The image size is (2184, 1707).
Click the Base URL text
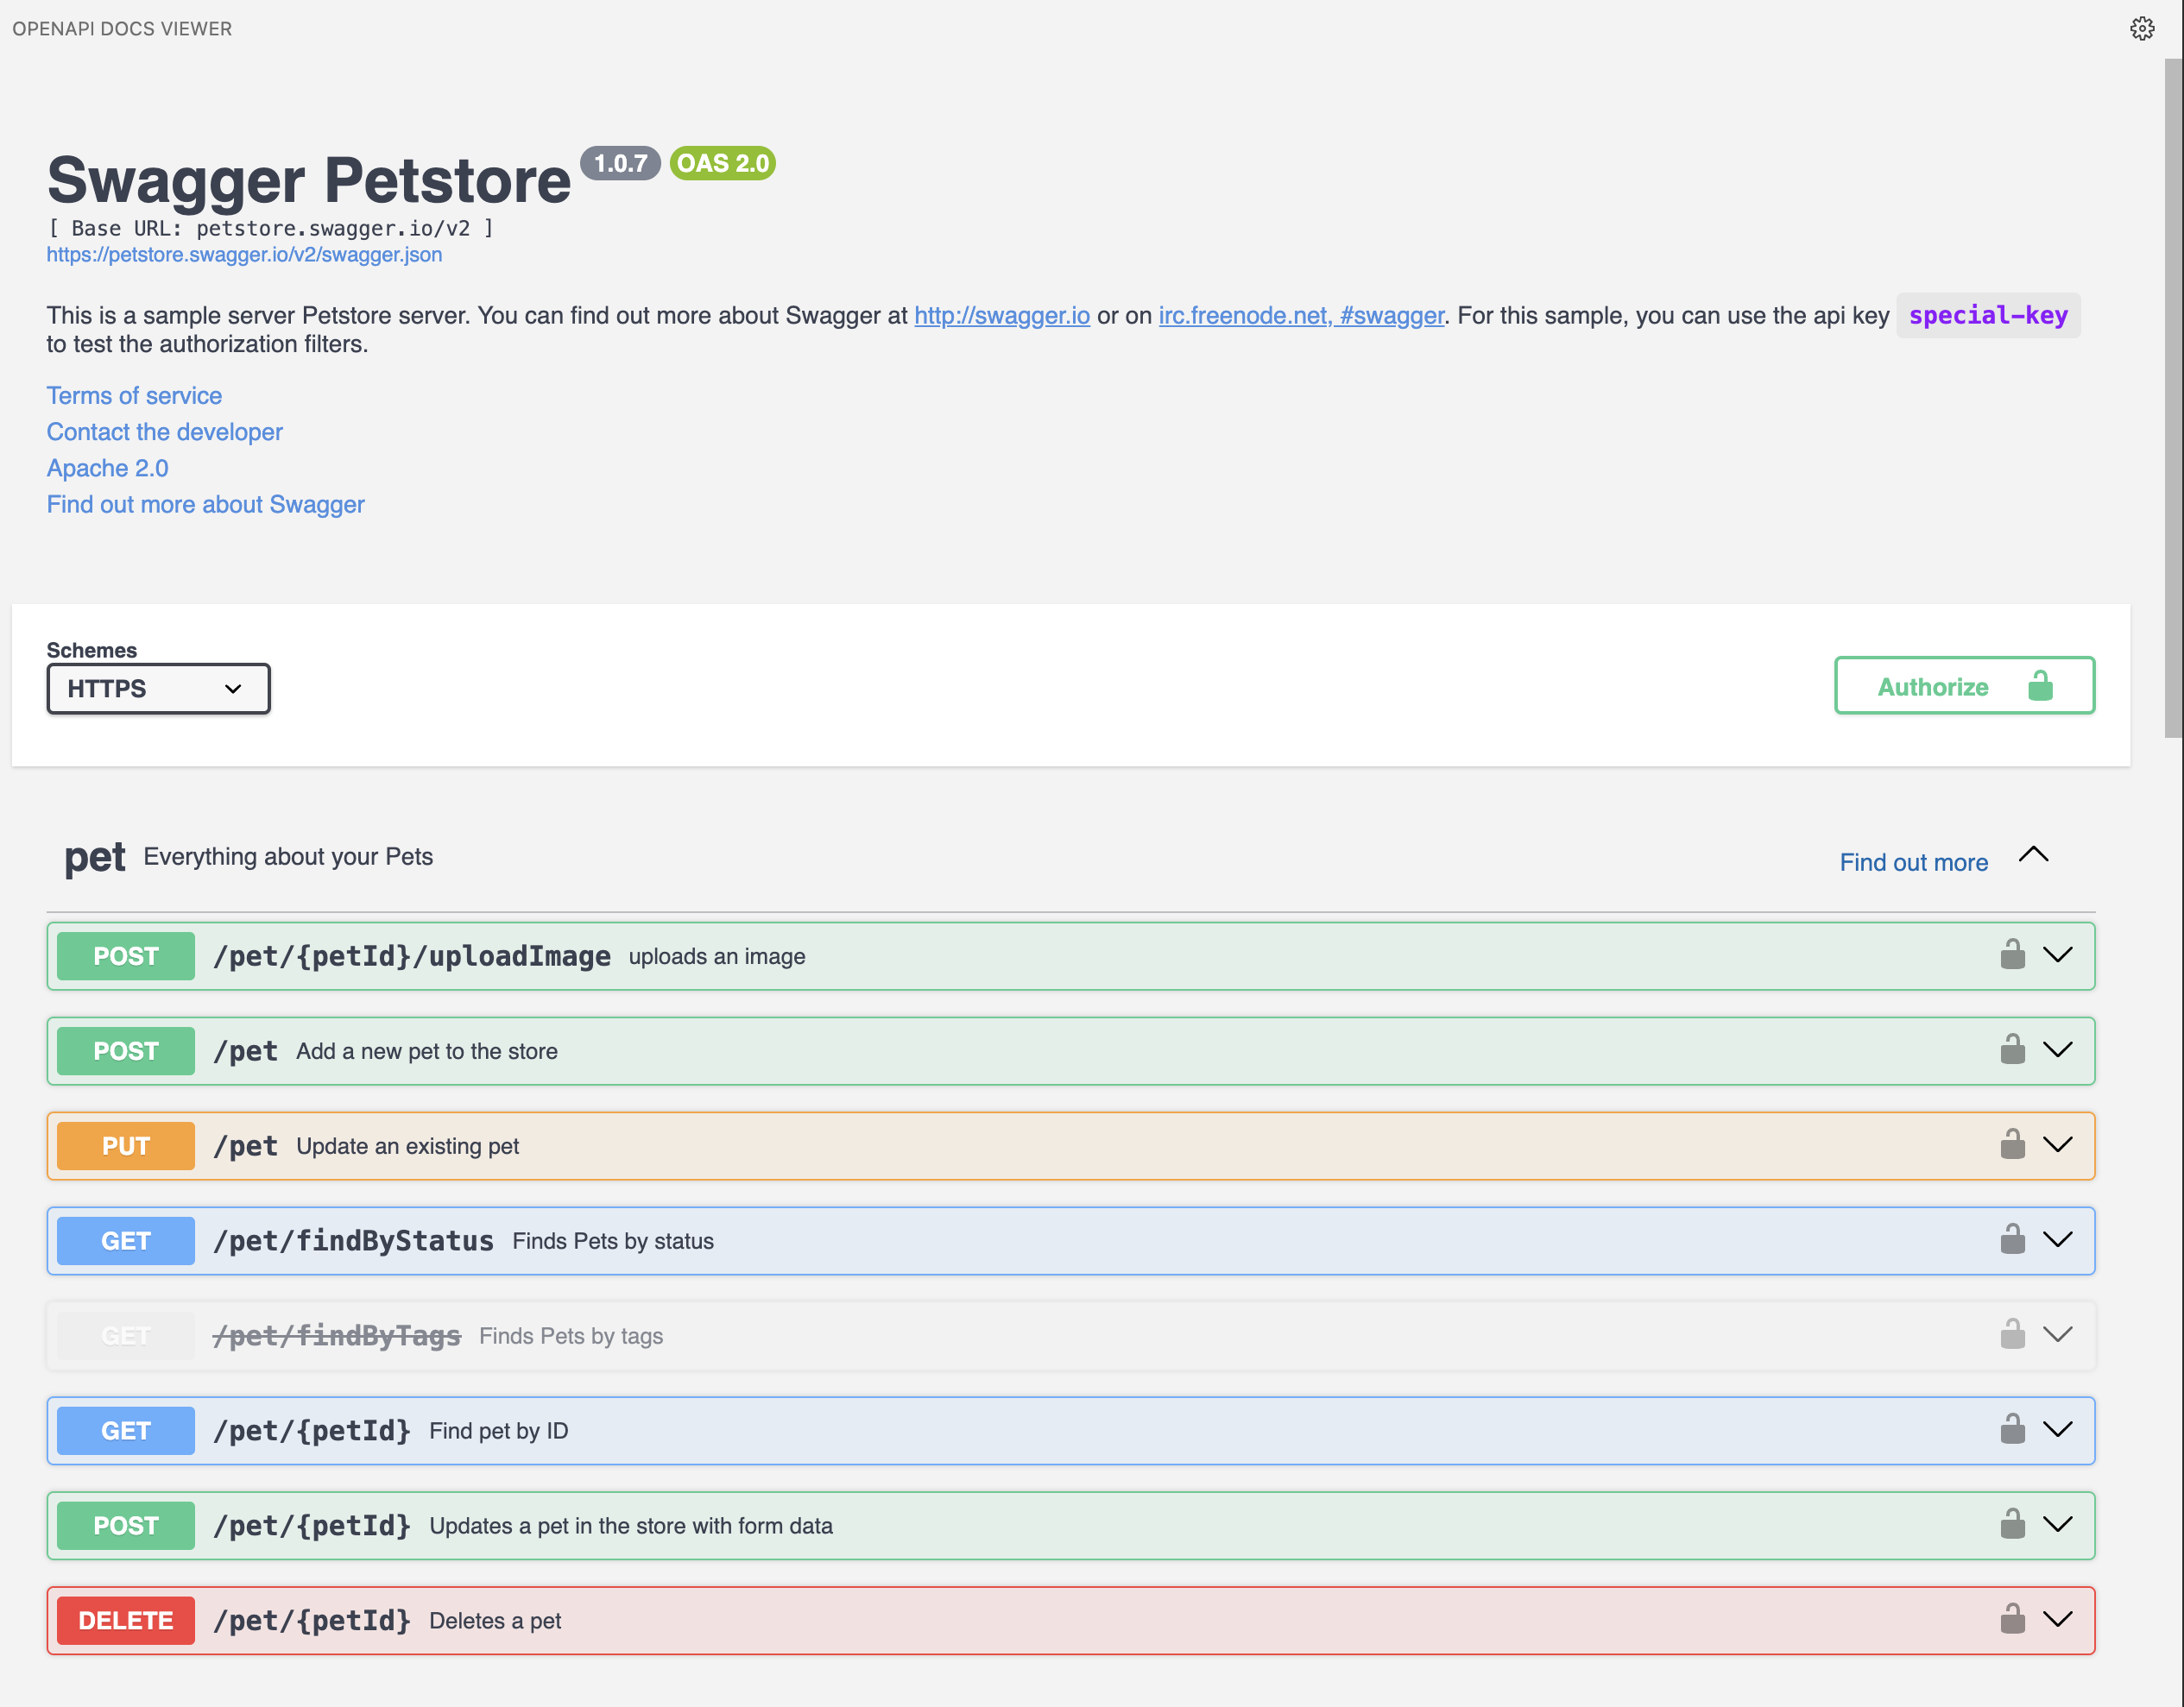tap(271, 229)
